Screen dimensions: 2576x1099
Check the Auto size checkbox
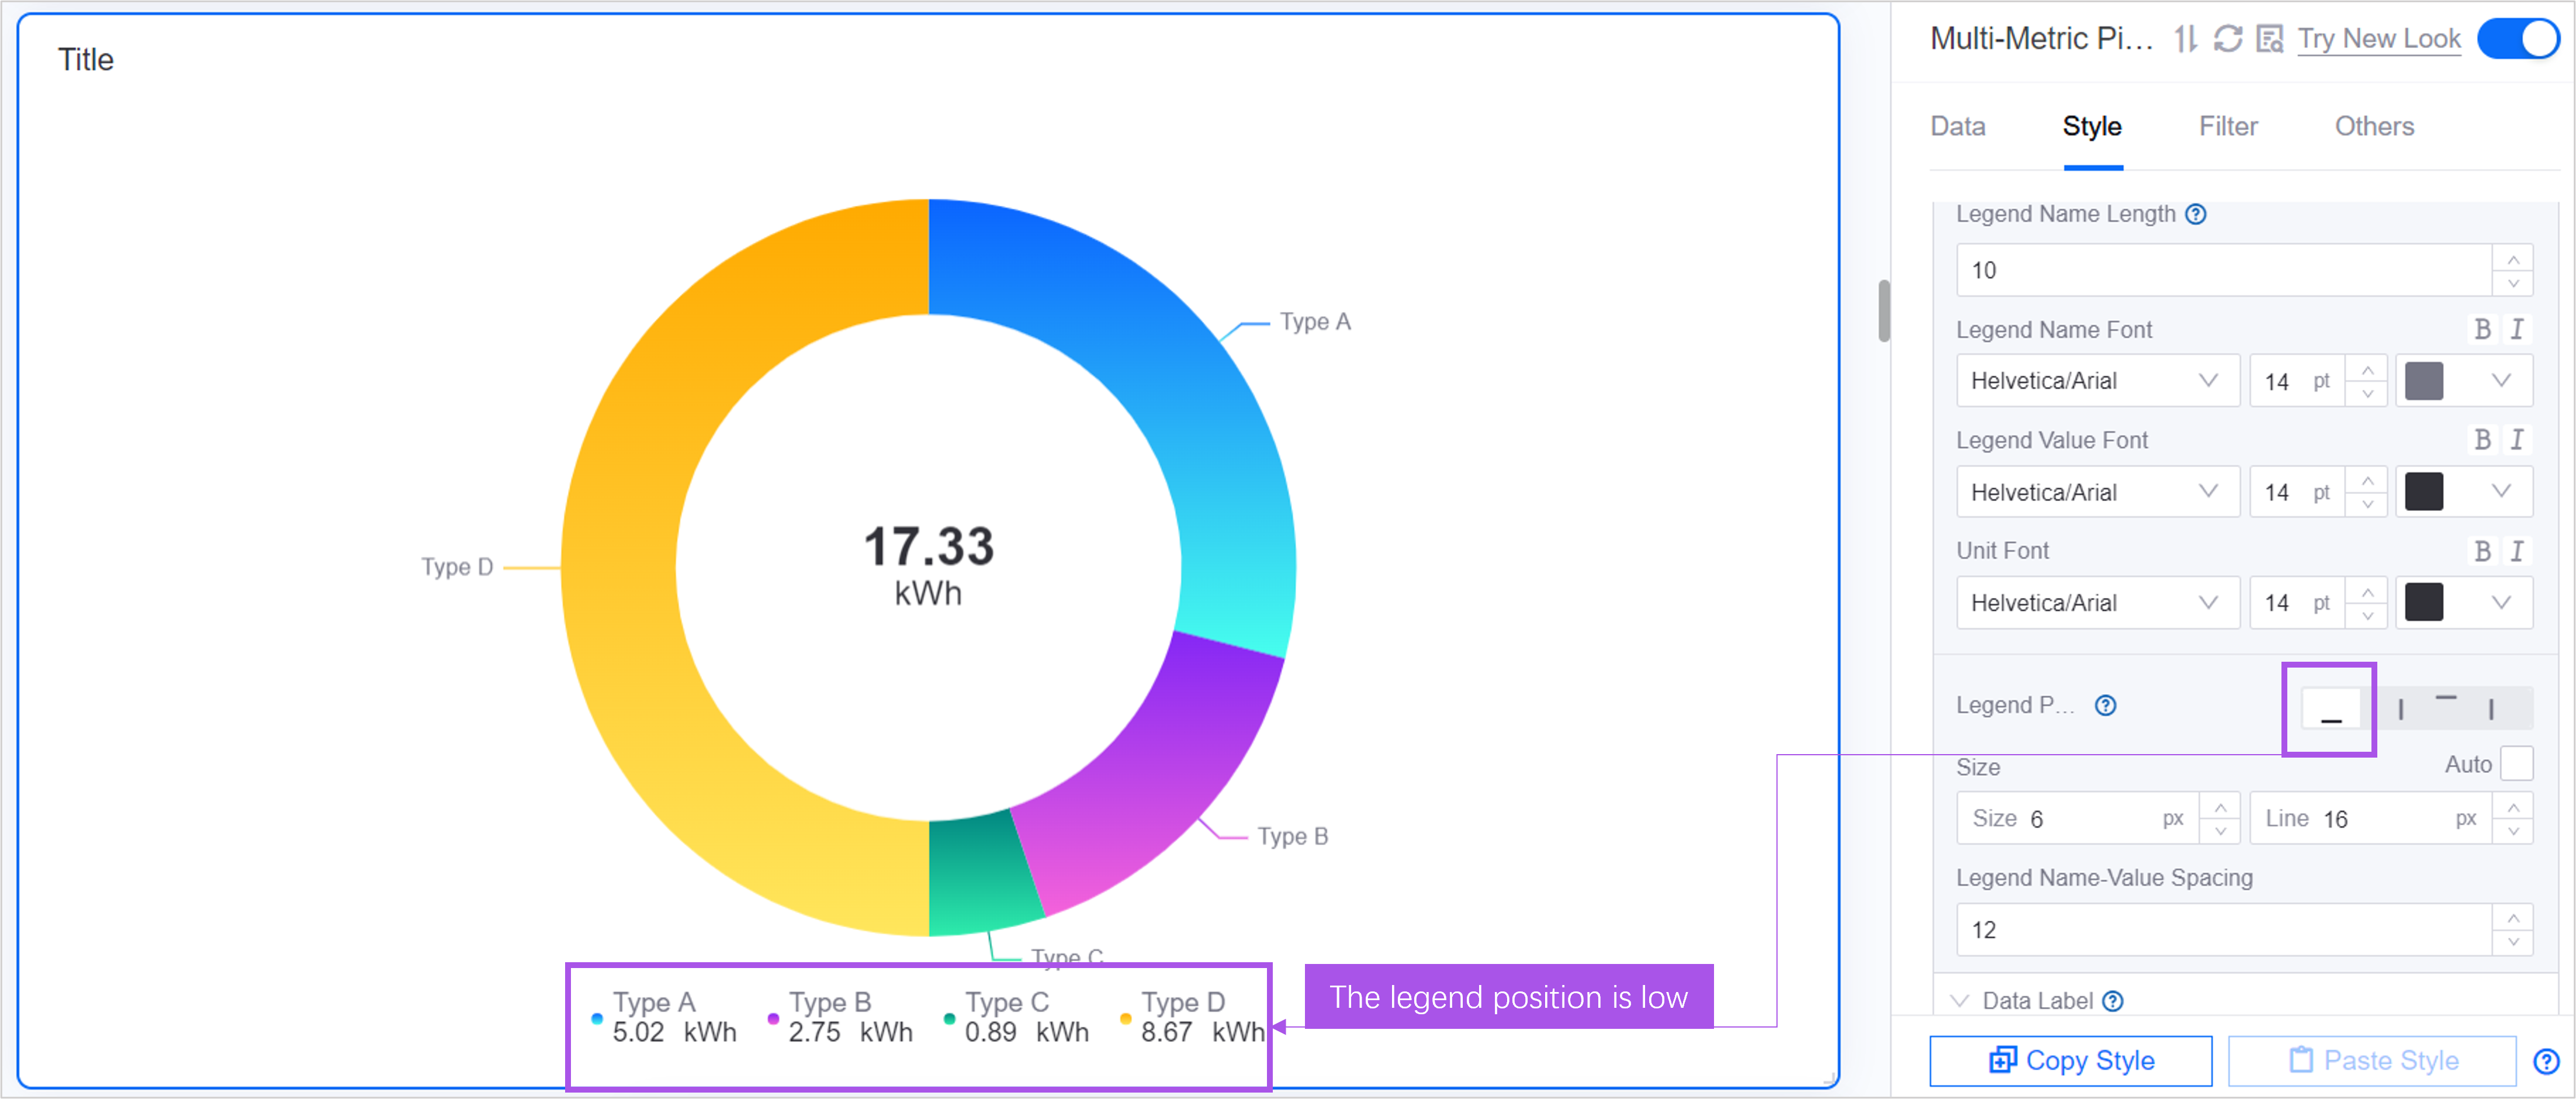(2516, 764)
